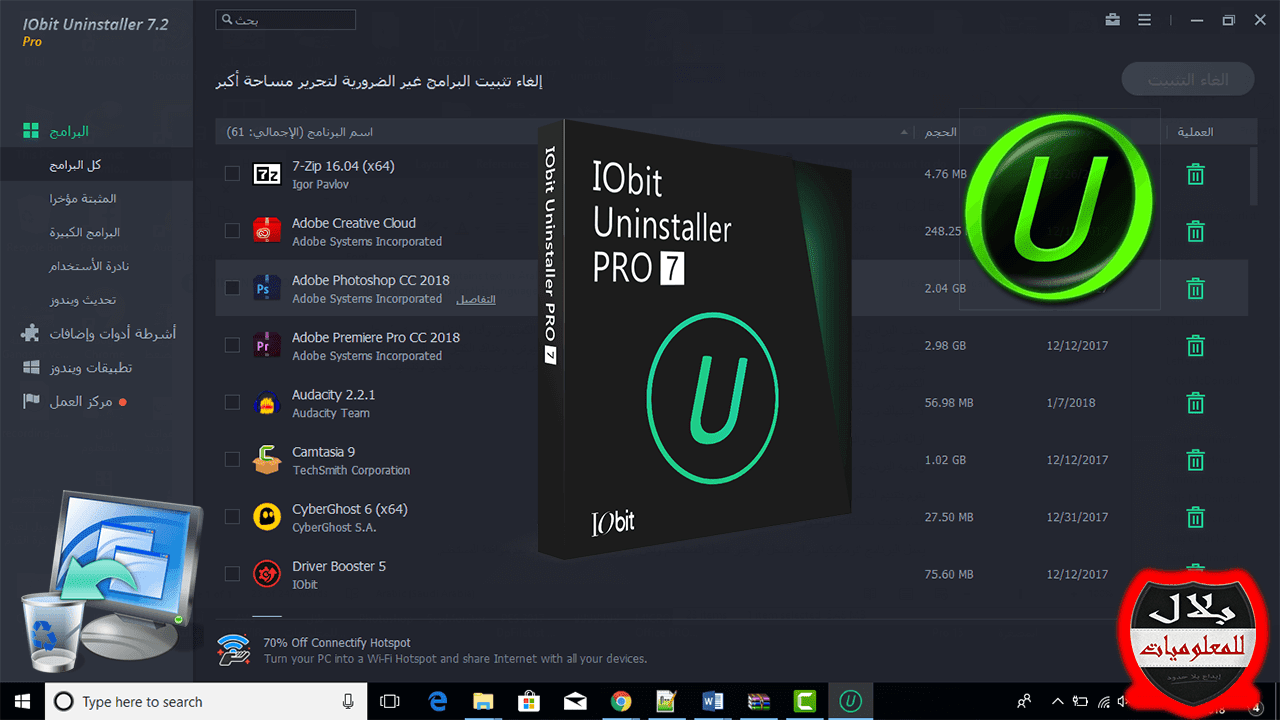Click trash icon for CyberGhost 6
This screenshot has width=1280, height=720.
(1194, 517)
